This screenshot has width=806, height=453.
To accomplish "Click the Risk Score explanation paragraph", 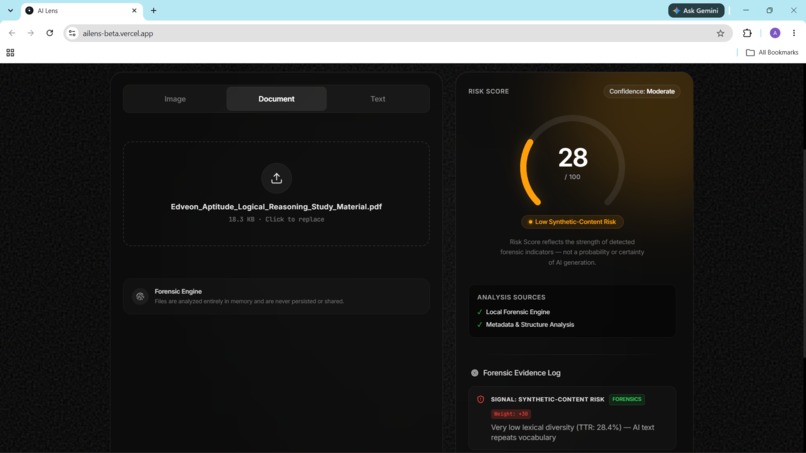I will point(572,252).
